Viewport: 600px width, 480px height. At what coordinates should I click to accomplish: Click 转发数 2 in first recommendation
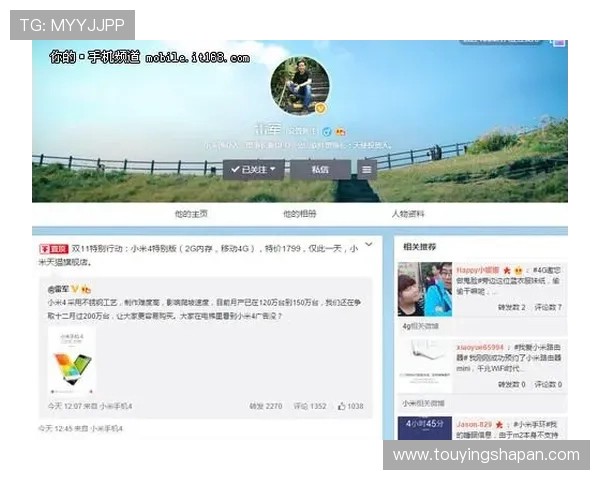pos(512,307)
